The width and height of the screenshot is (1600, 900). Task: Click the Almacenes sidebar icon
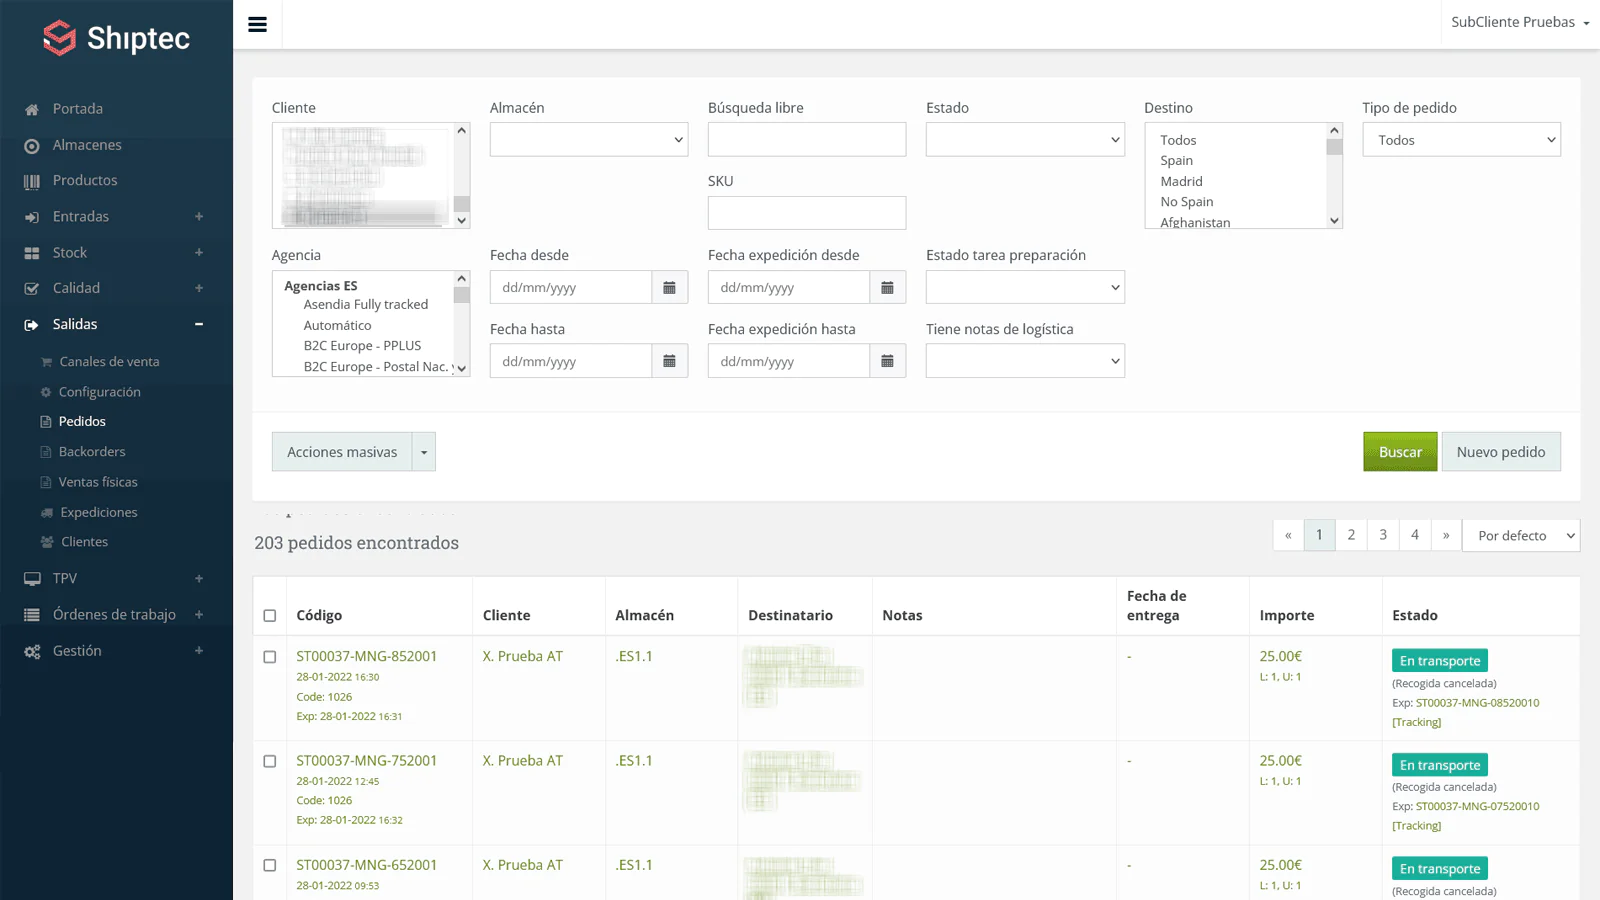(32, 146)
